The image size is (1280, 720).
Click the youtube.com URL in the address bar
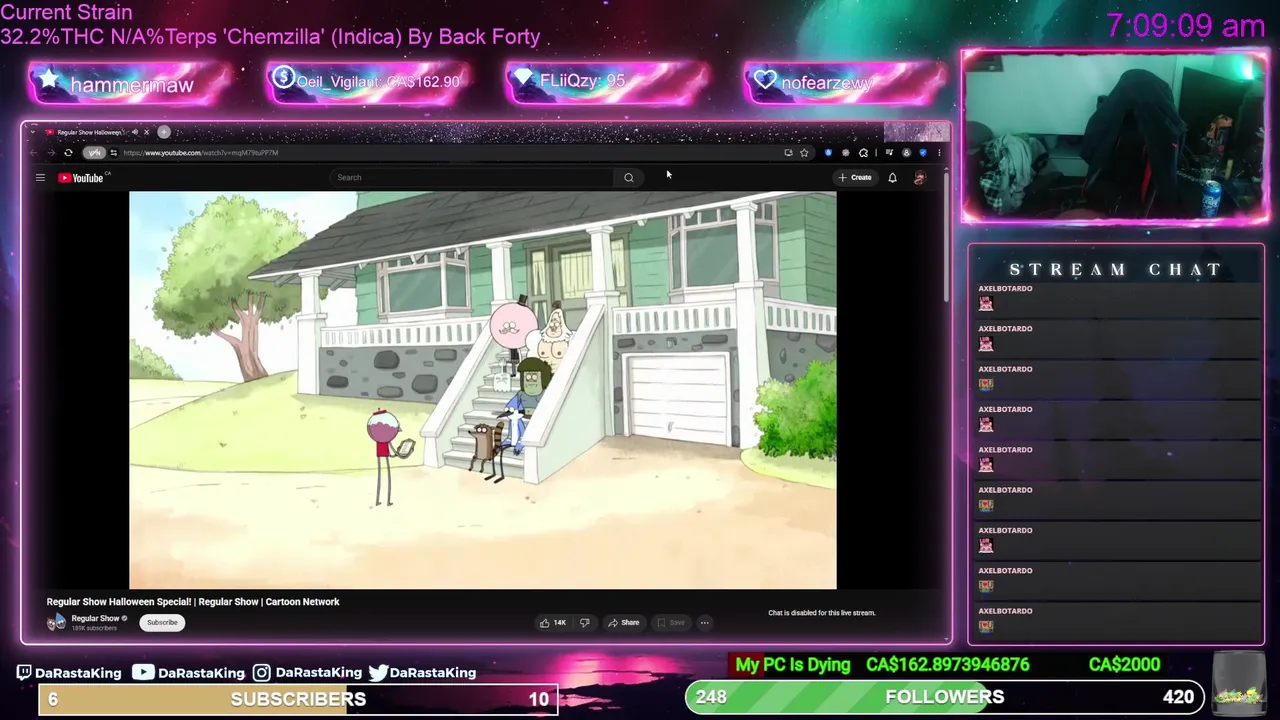coord(201,153)
